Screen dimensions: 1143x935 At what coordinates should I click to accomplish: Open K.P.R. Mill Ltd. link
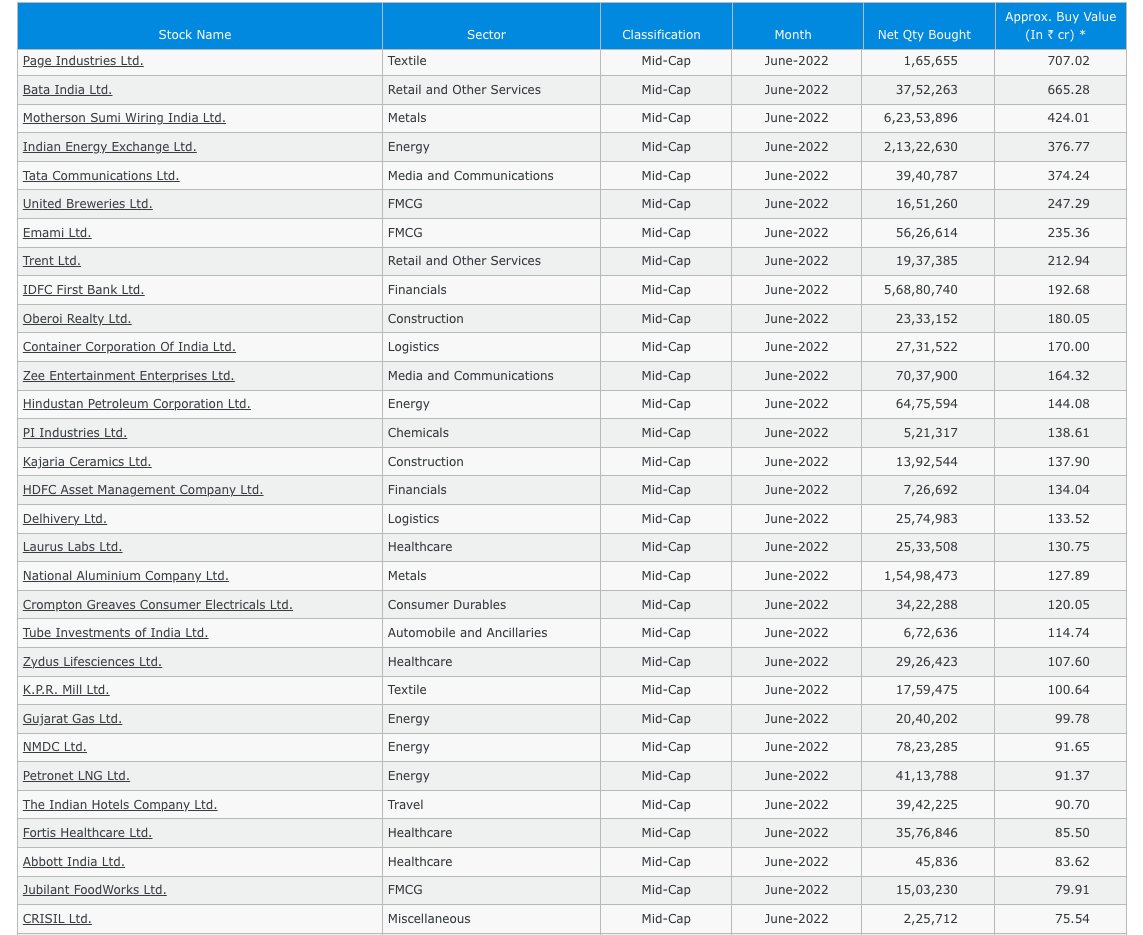[x=66, y=689]
